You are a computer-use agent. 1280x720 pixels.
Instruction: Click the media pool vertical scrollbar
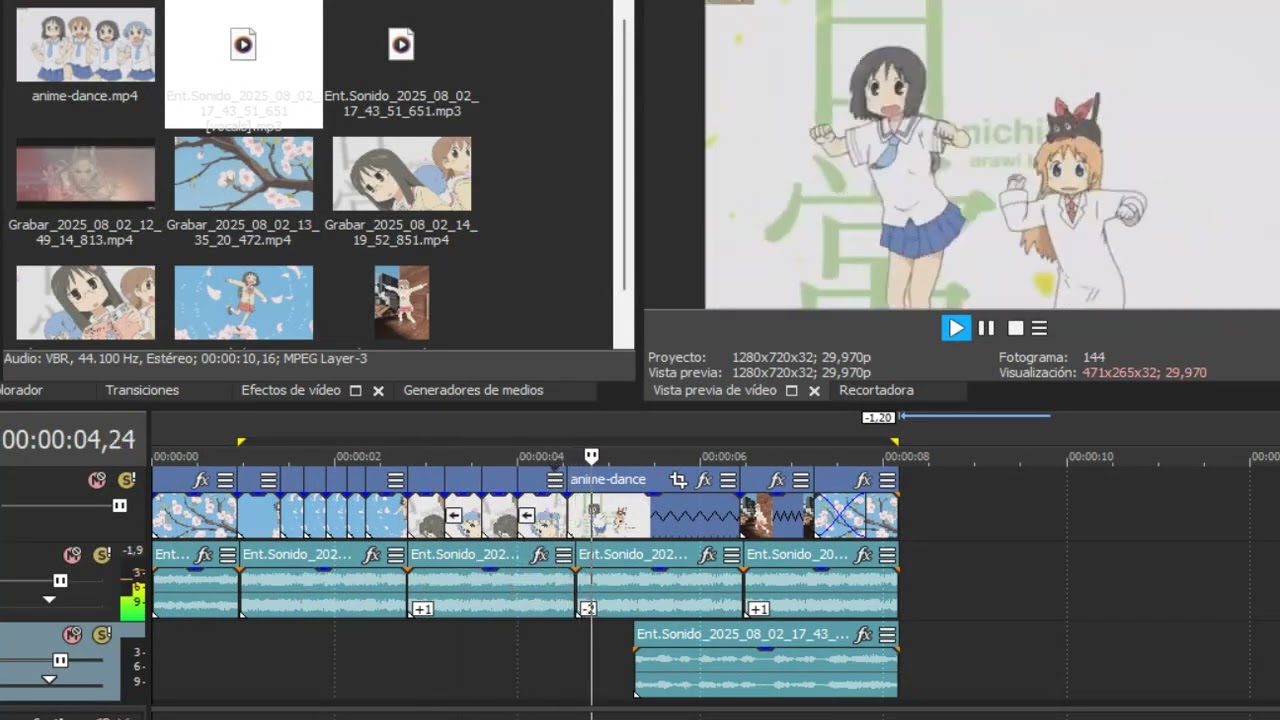(x=624, y=155)
